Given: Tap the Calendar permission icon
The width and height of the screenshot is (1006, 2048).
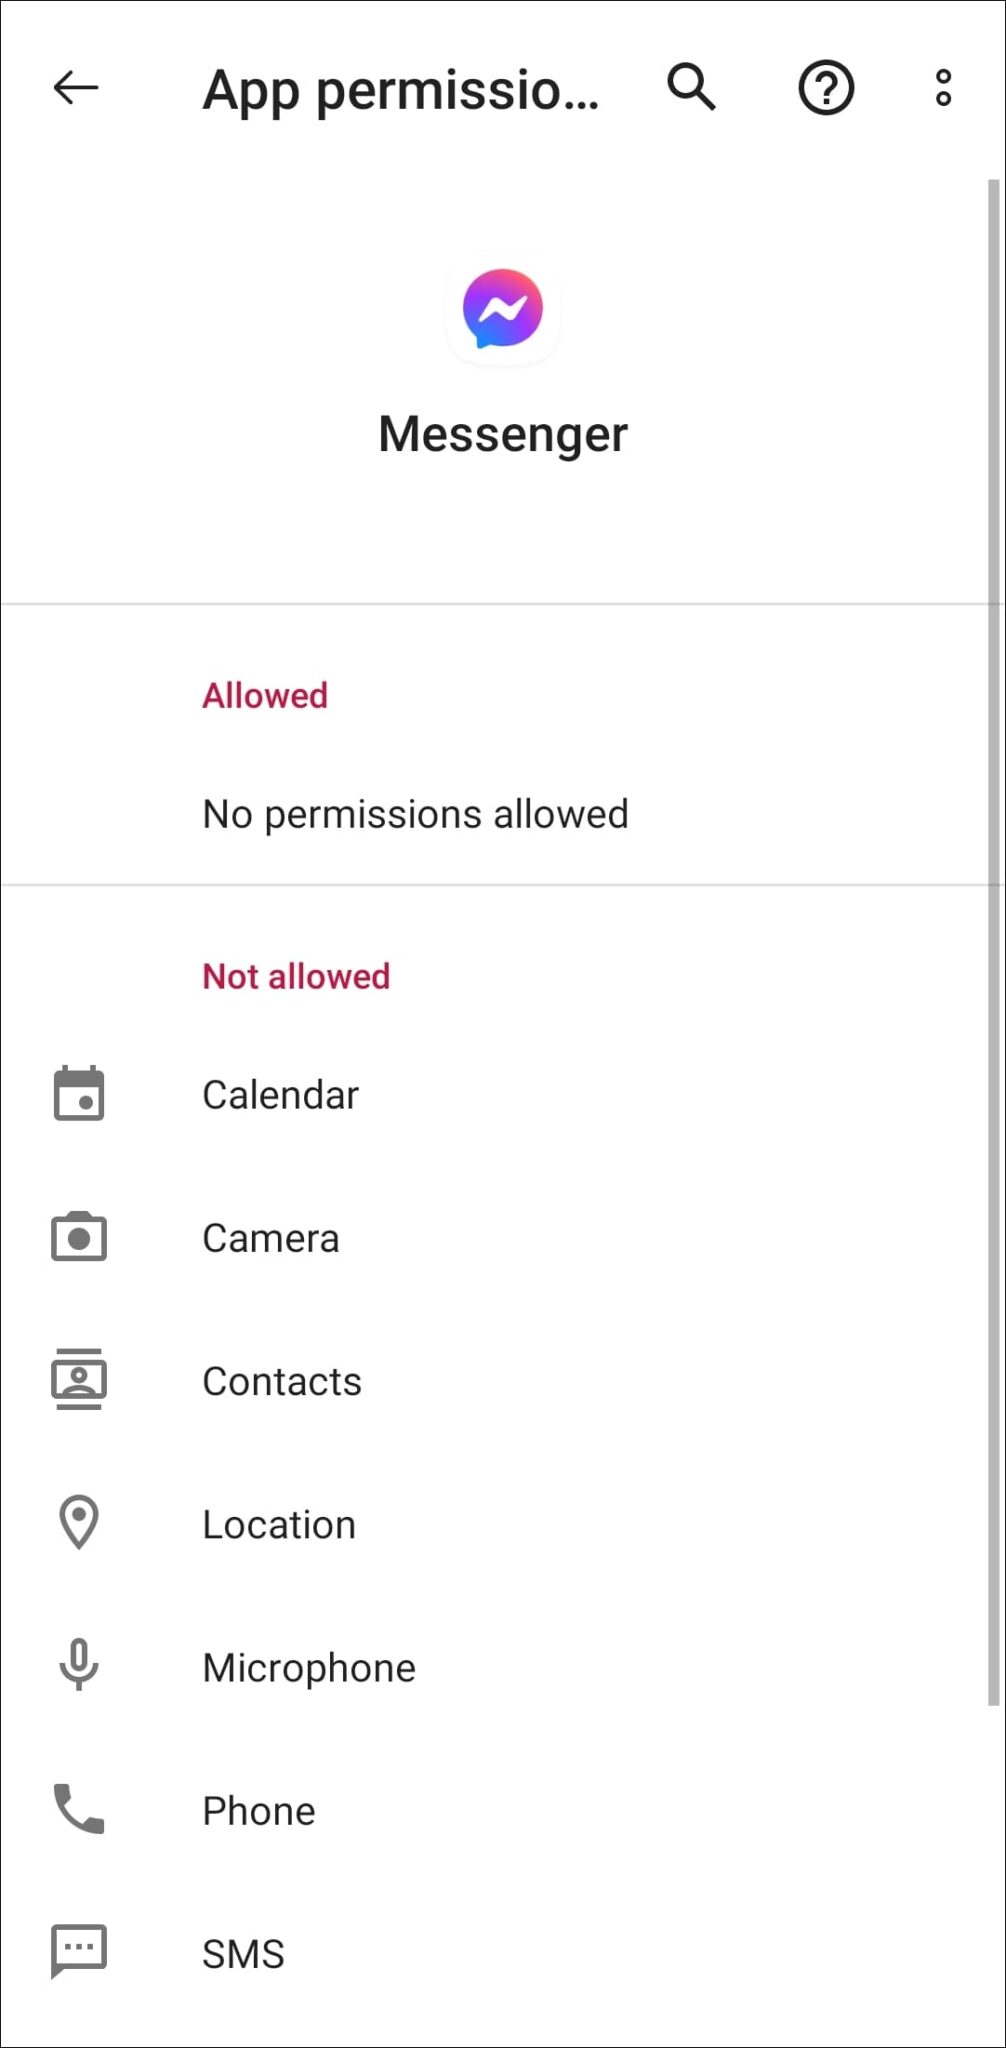Looking at the screenshot, I should click(79, 1093).
